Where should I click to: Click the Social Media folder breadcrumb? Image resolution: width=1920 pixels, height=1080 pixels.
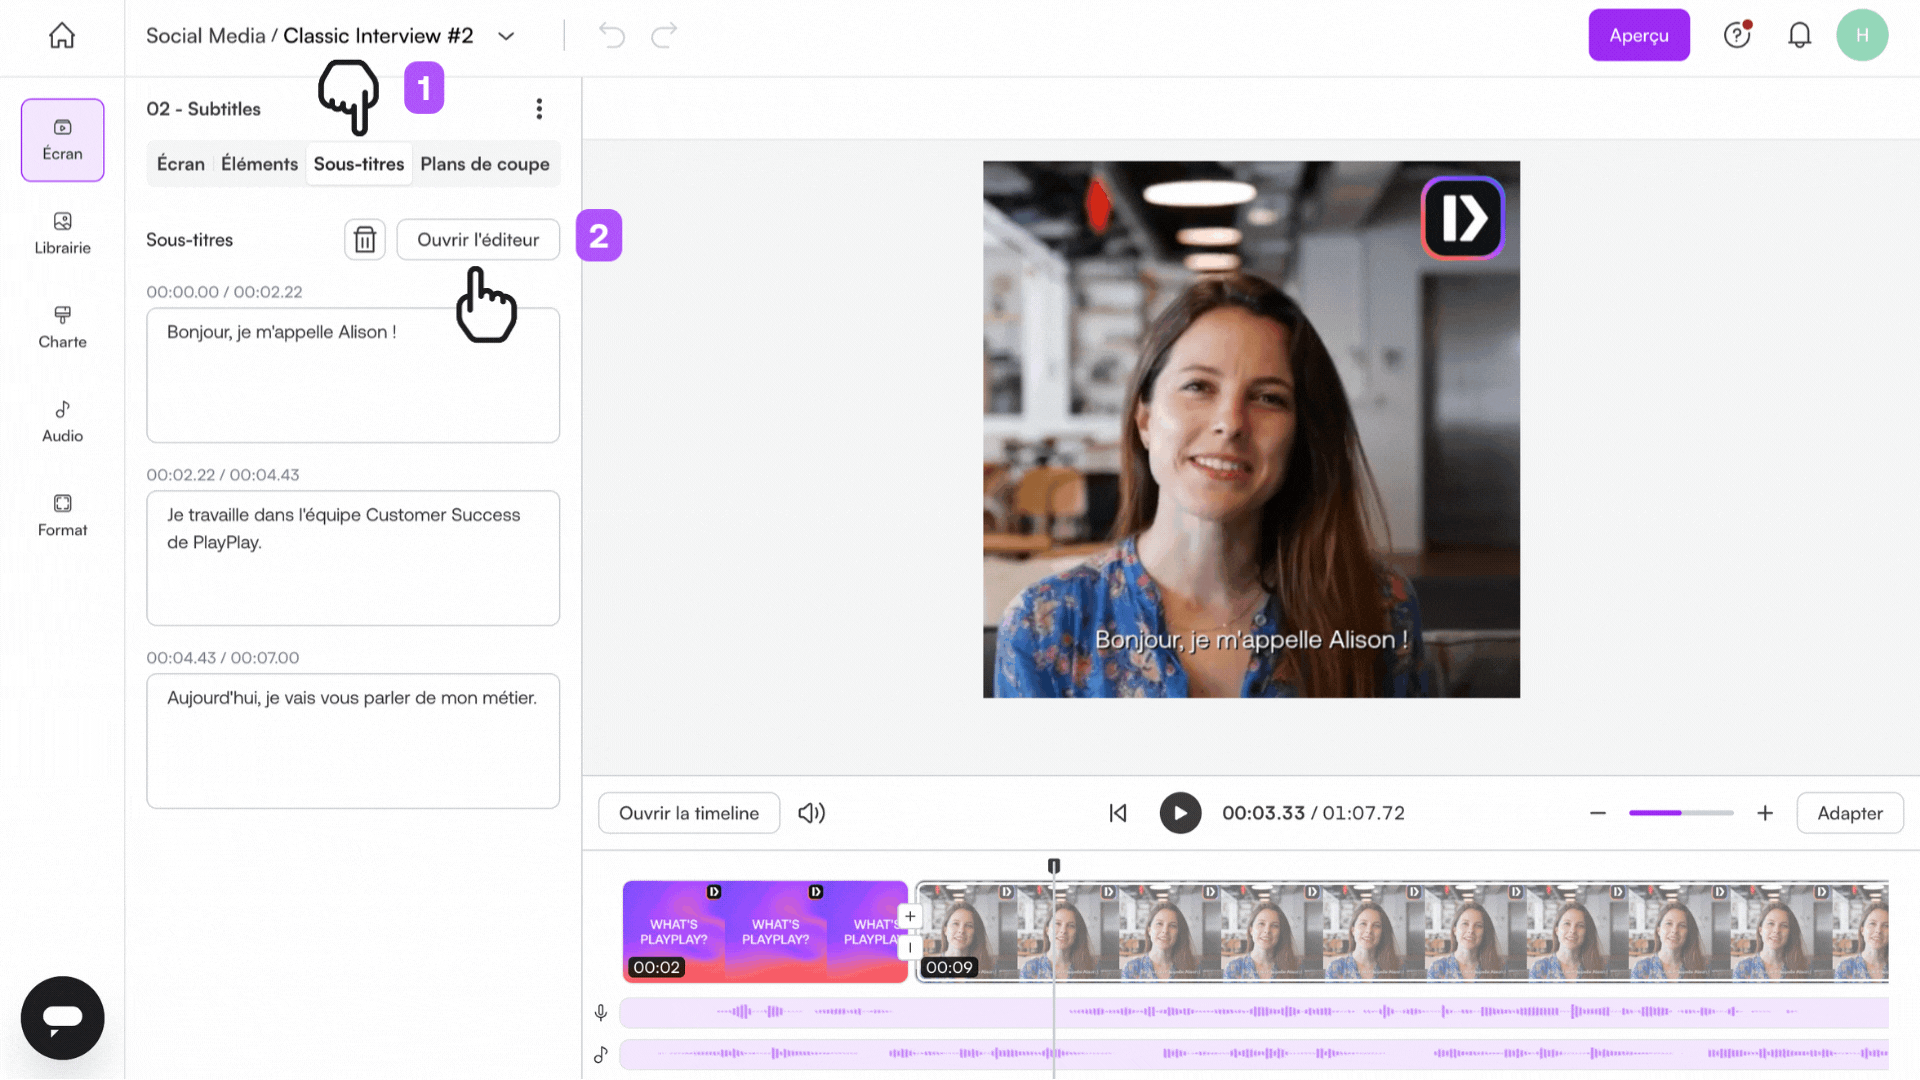coord(206,36)
